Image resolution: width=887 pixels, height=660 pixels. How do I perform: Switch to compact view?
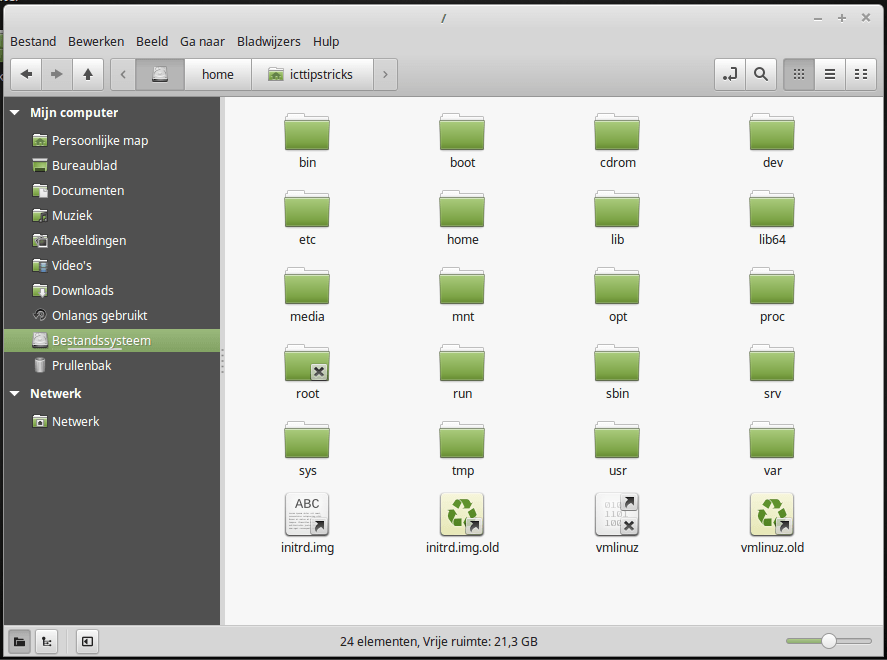click(861, 74)
